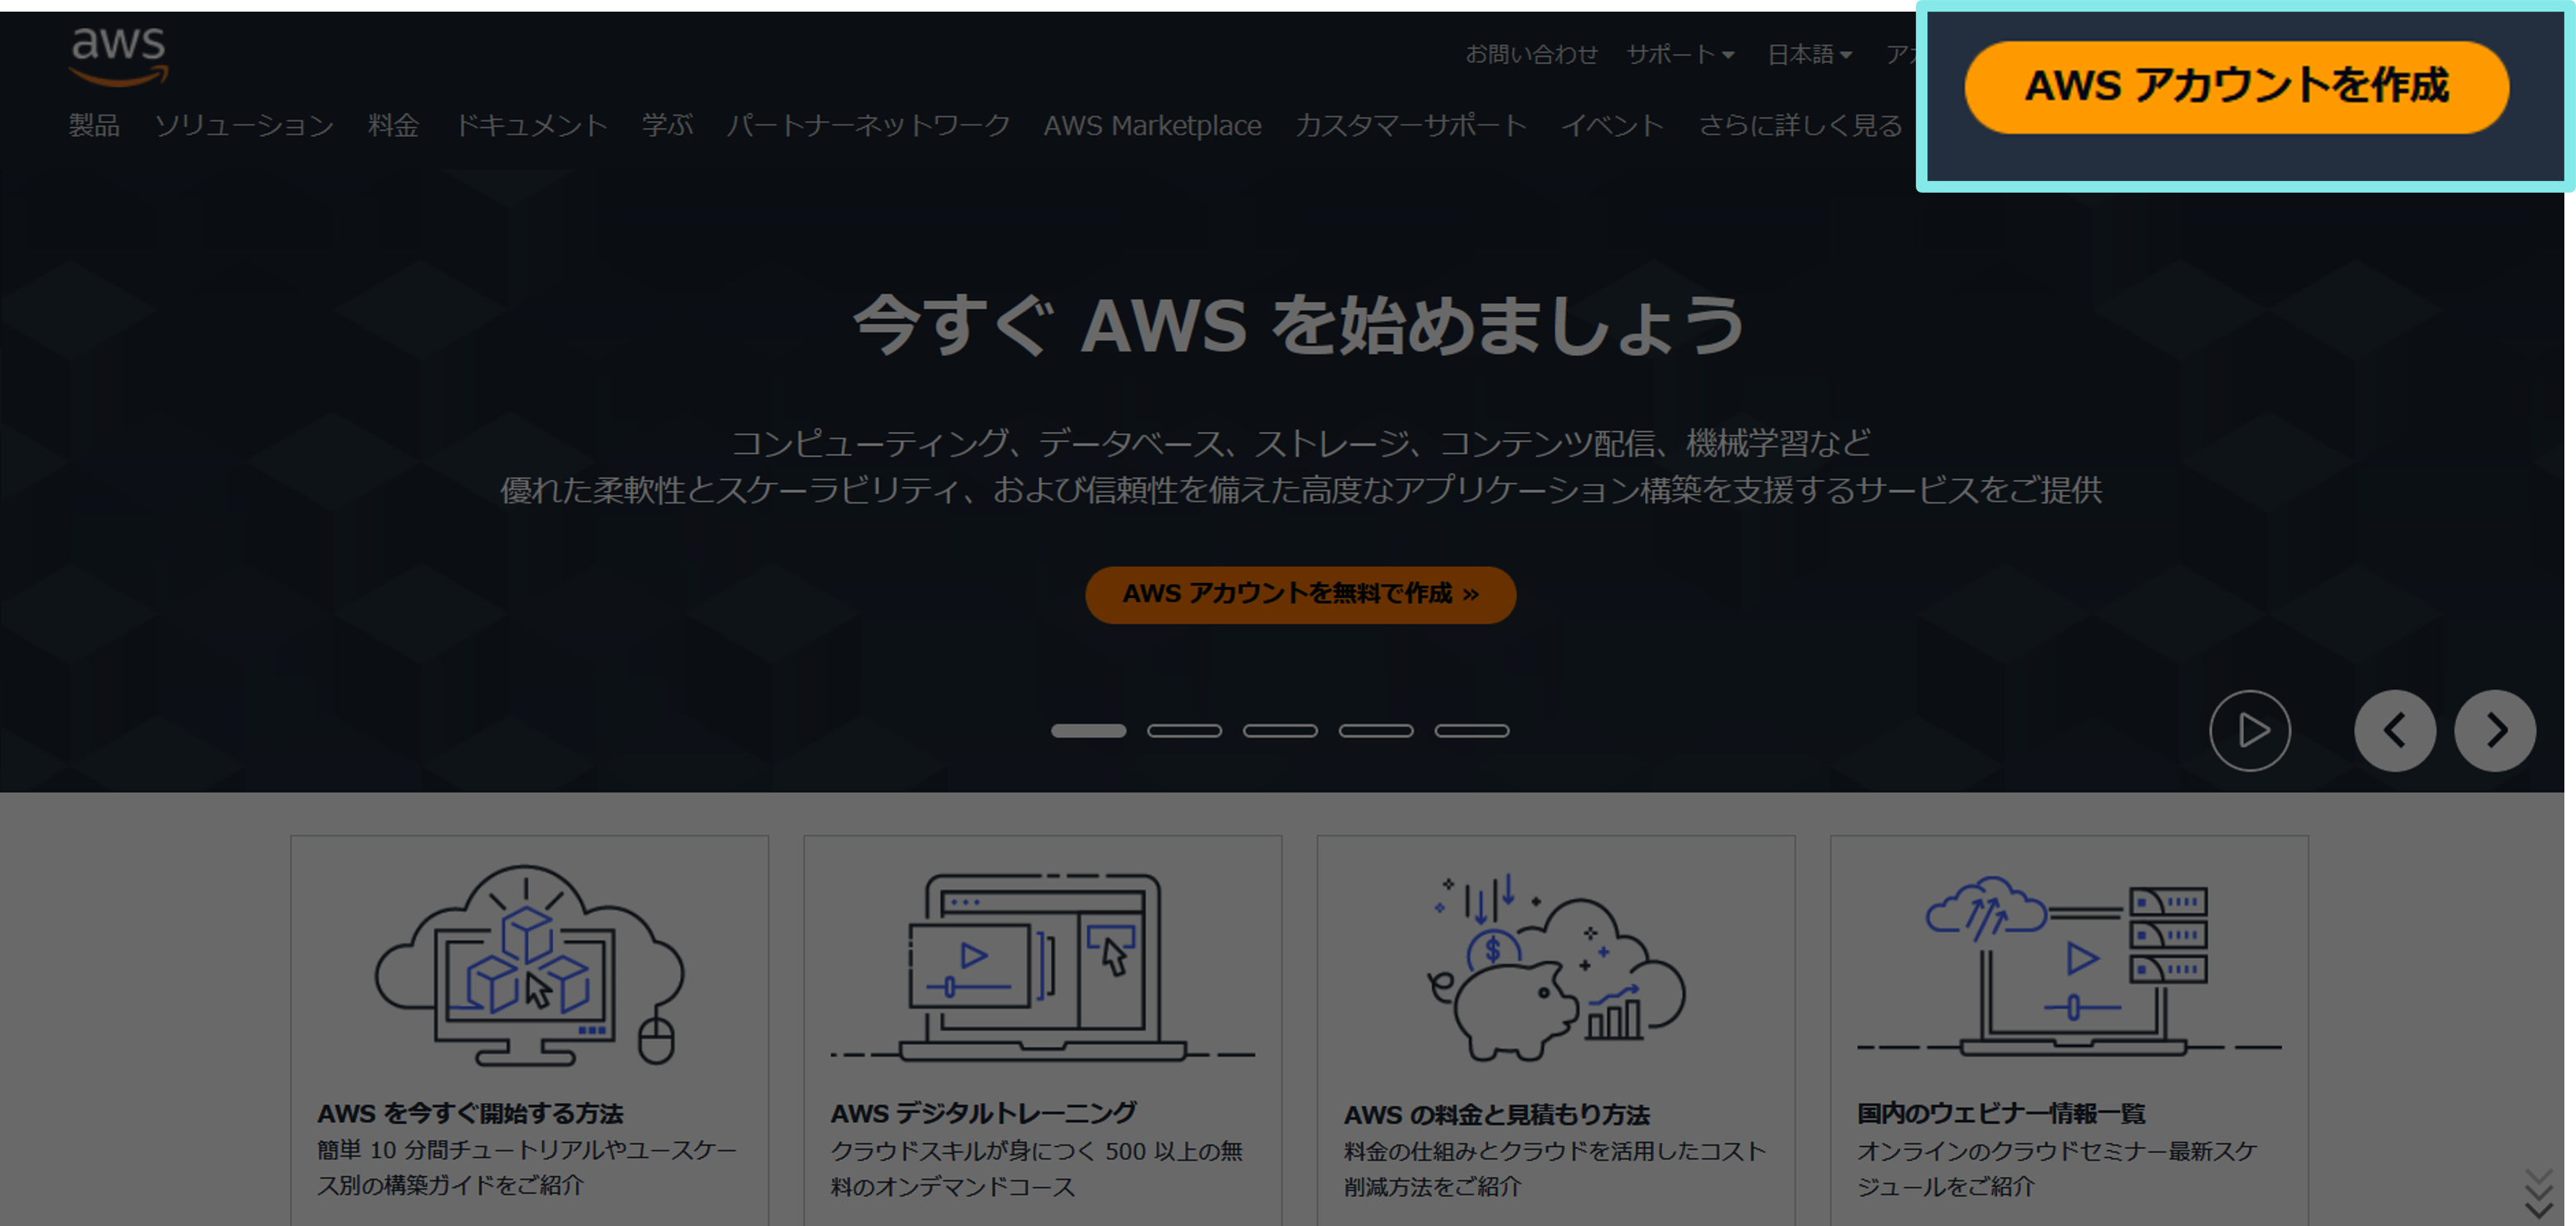Expand the 日本語 language dropdown
Screen dimensions: 2576x1226
(x=1809, y=54)
